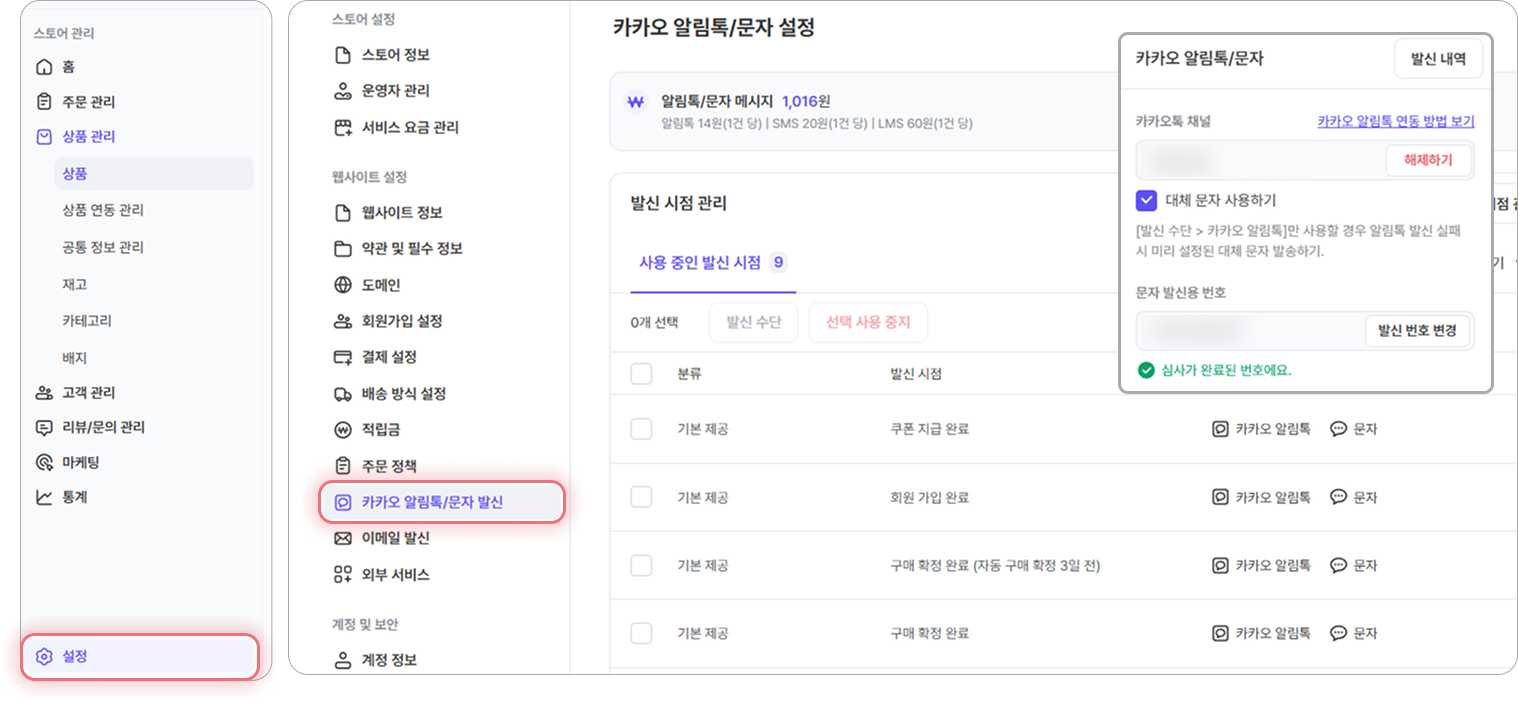Open 카테고리 in sidebar
This screenshot has height=701, width=1518.
(x=87, y=321)
